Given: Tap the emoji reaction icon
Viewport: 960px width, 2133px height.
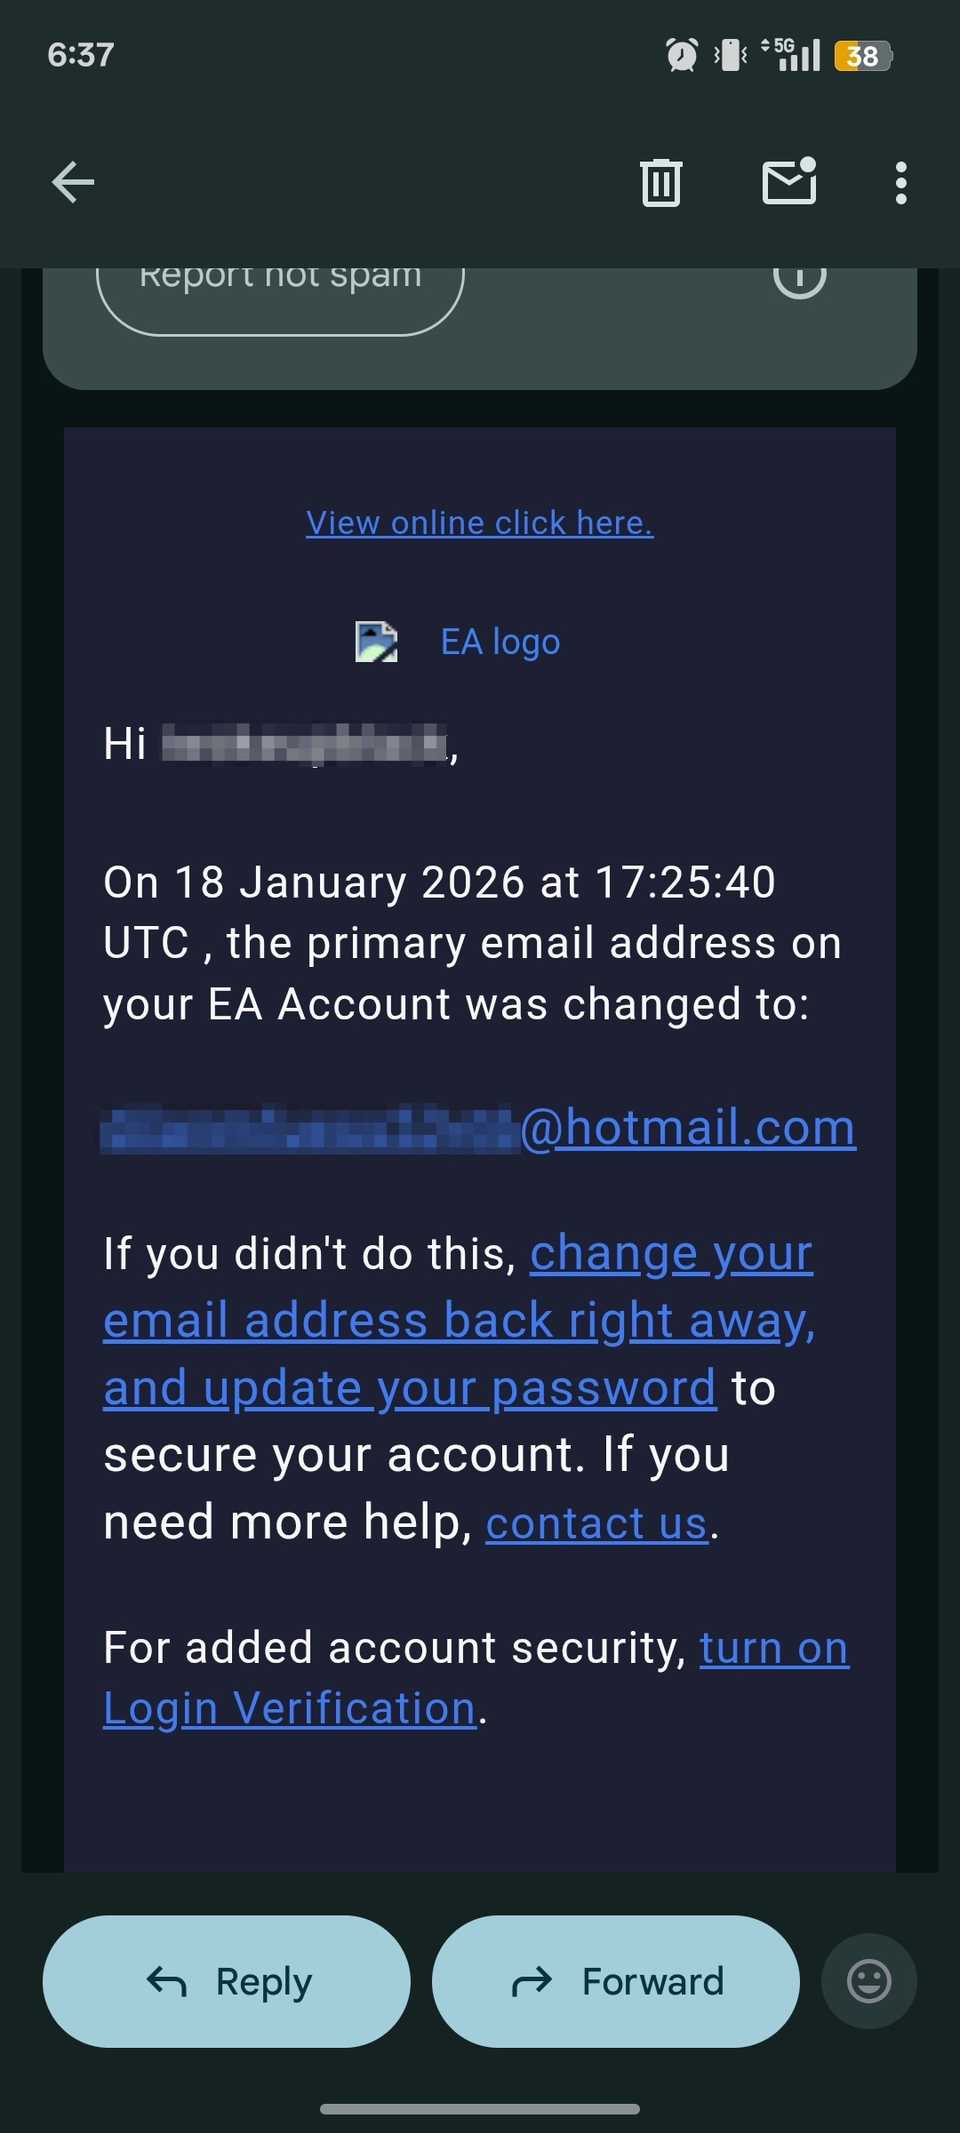Looking at the screenshot, I should (867, 1981).
